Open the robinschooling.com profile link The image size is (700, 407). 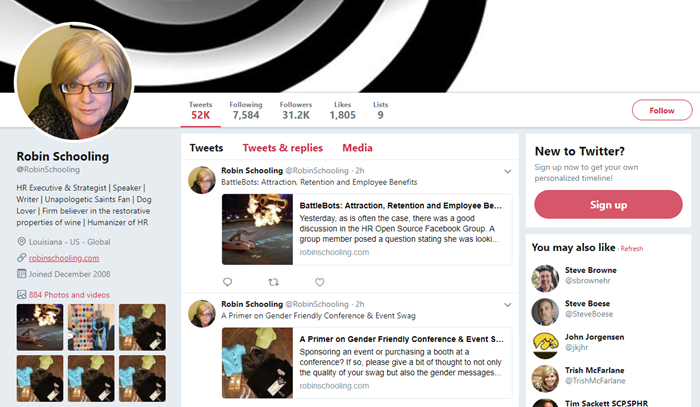click(64, 258)
